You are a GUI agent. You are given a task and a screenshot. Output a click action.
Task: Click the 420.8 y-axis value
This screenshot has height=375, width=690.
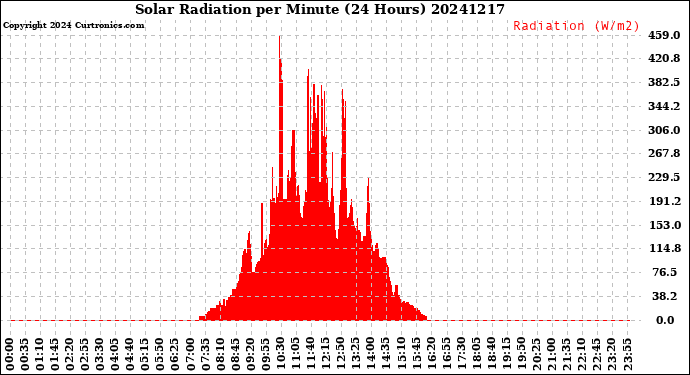pyautogui.click(x=664, y=59)
